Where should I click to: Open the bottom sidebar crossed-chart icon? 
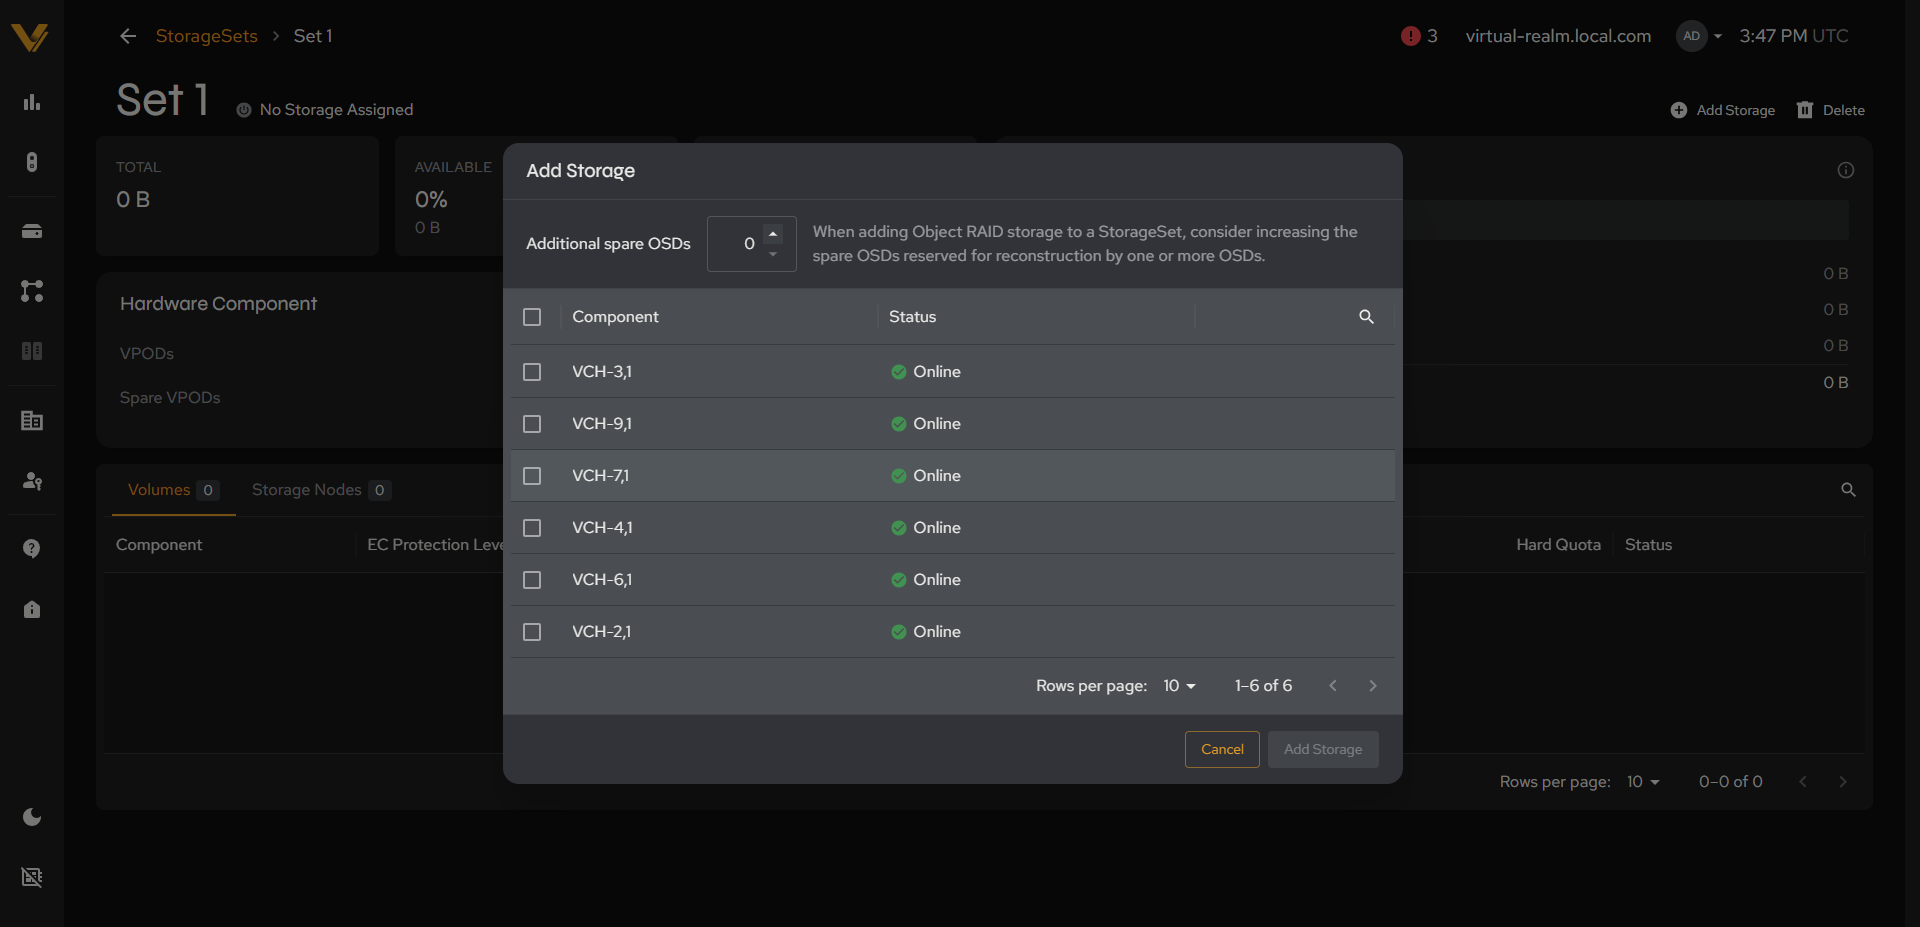32,877
